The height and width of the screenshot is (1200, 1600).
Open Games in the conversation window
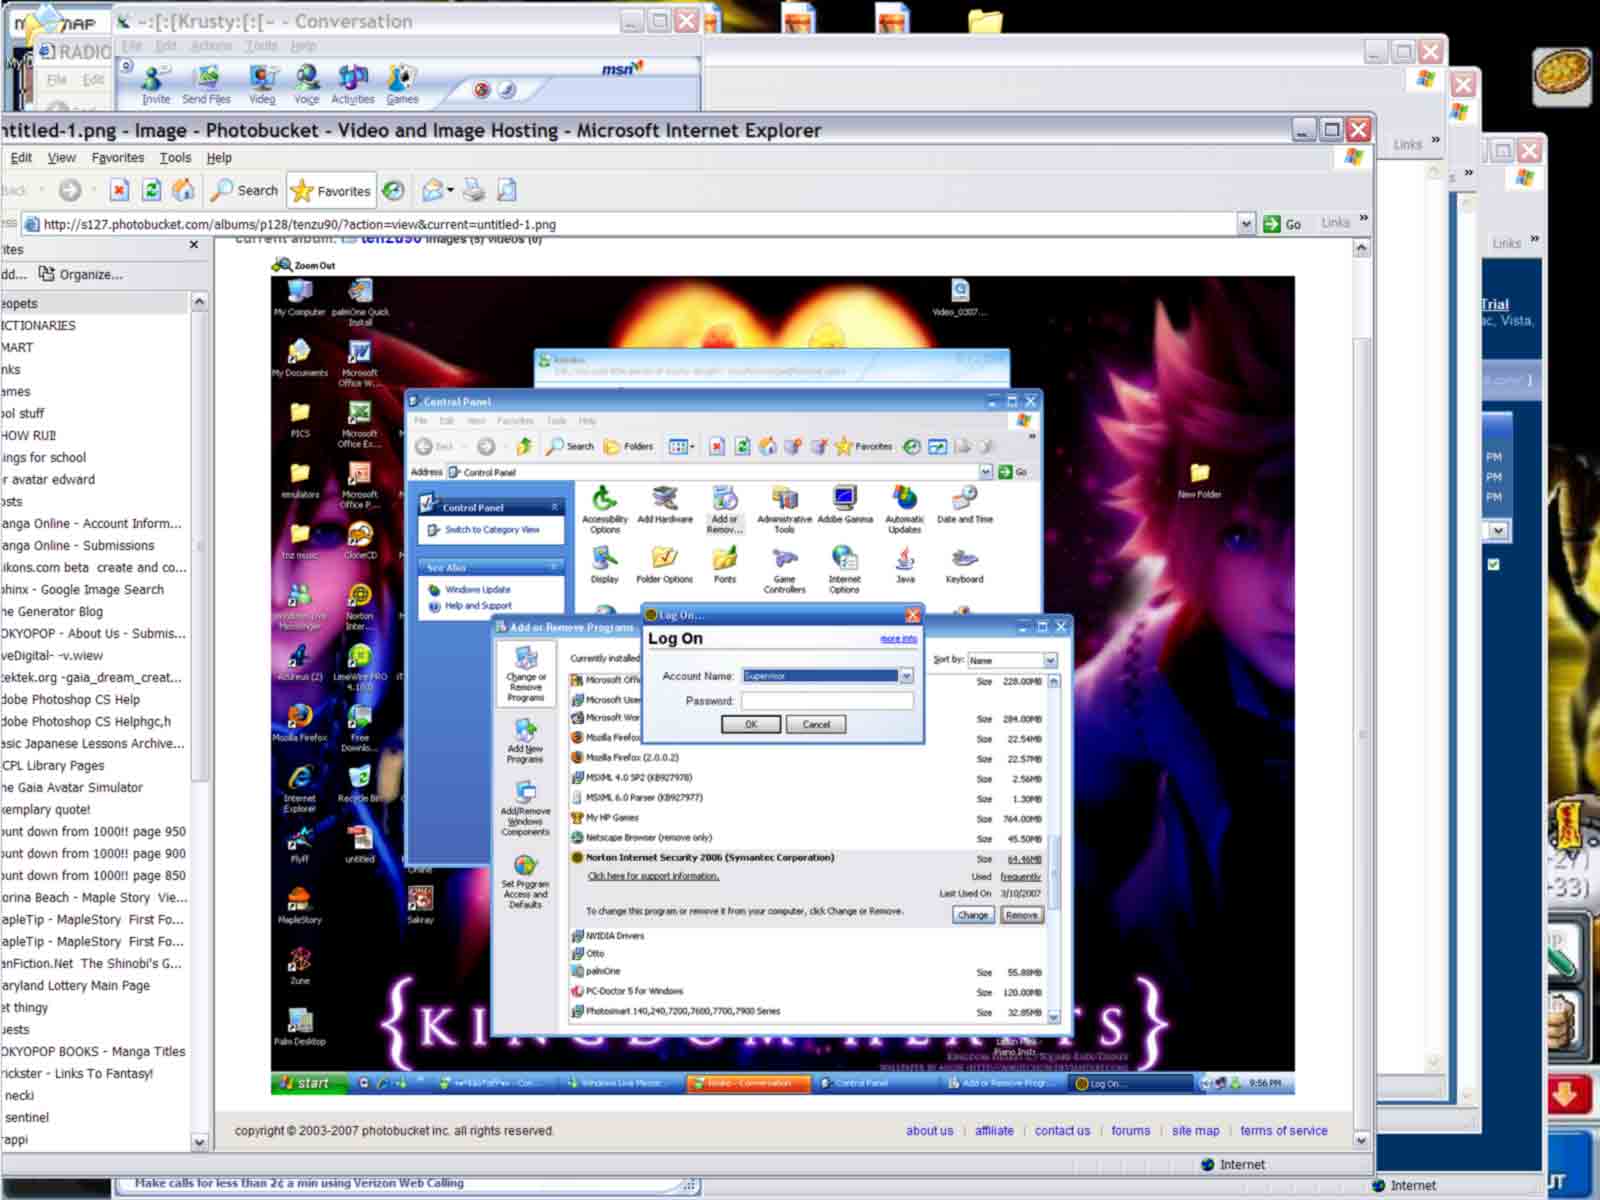point(402,84)
